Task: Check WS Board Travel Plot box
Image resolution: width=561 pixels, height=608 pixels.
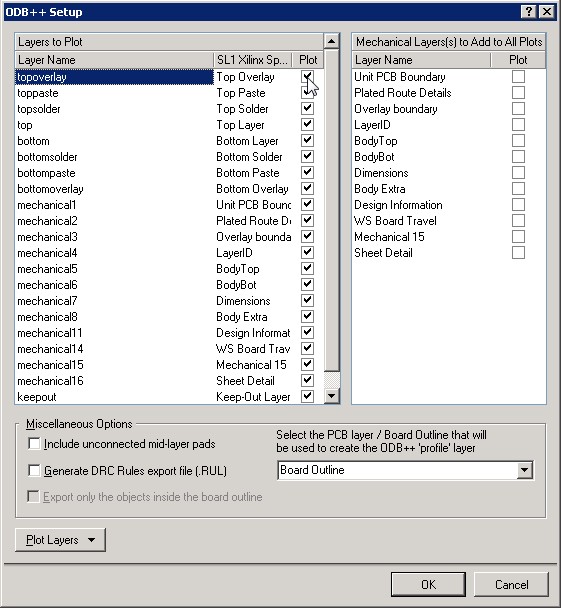Action: tap(518, 220)
